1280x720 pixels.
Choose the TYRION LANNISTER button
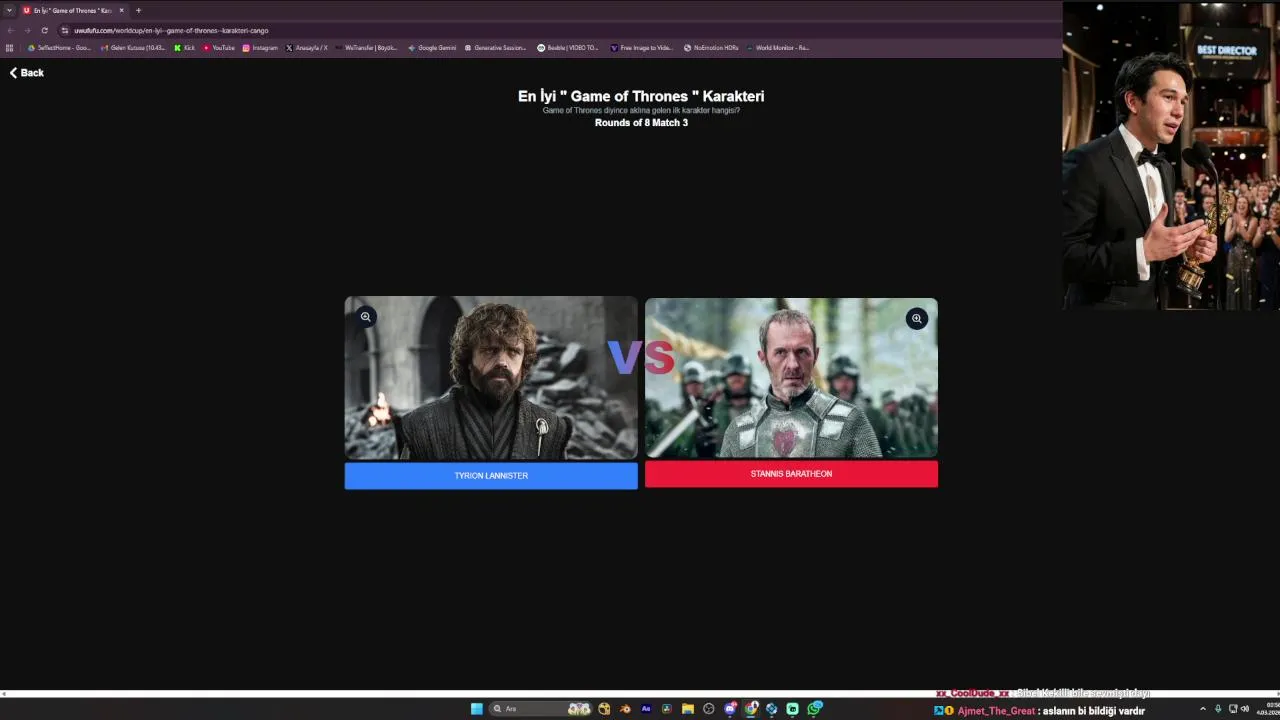click(x=491, y=476)
